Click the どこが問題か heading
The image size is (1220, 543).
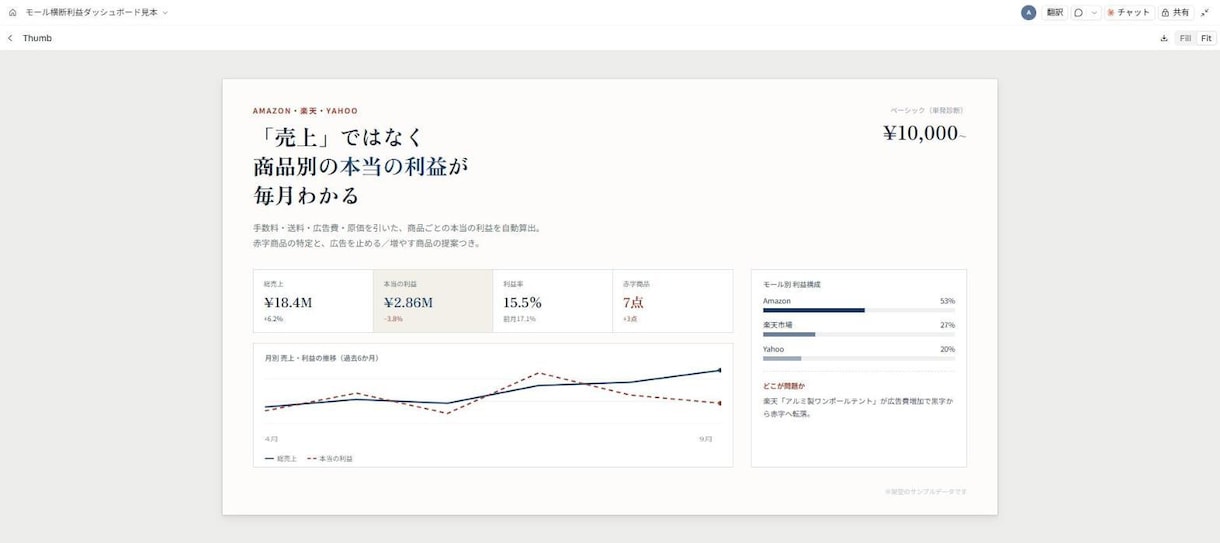(x=784, y=385)
